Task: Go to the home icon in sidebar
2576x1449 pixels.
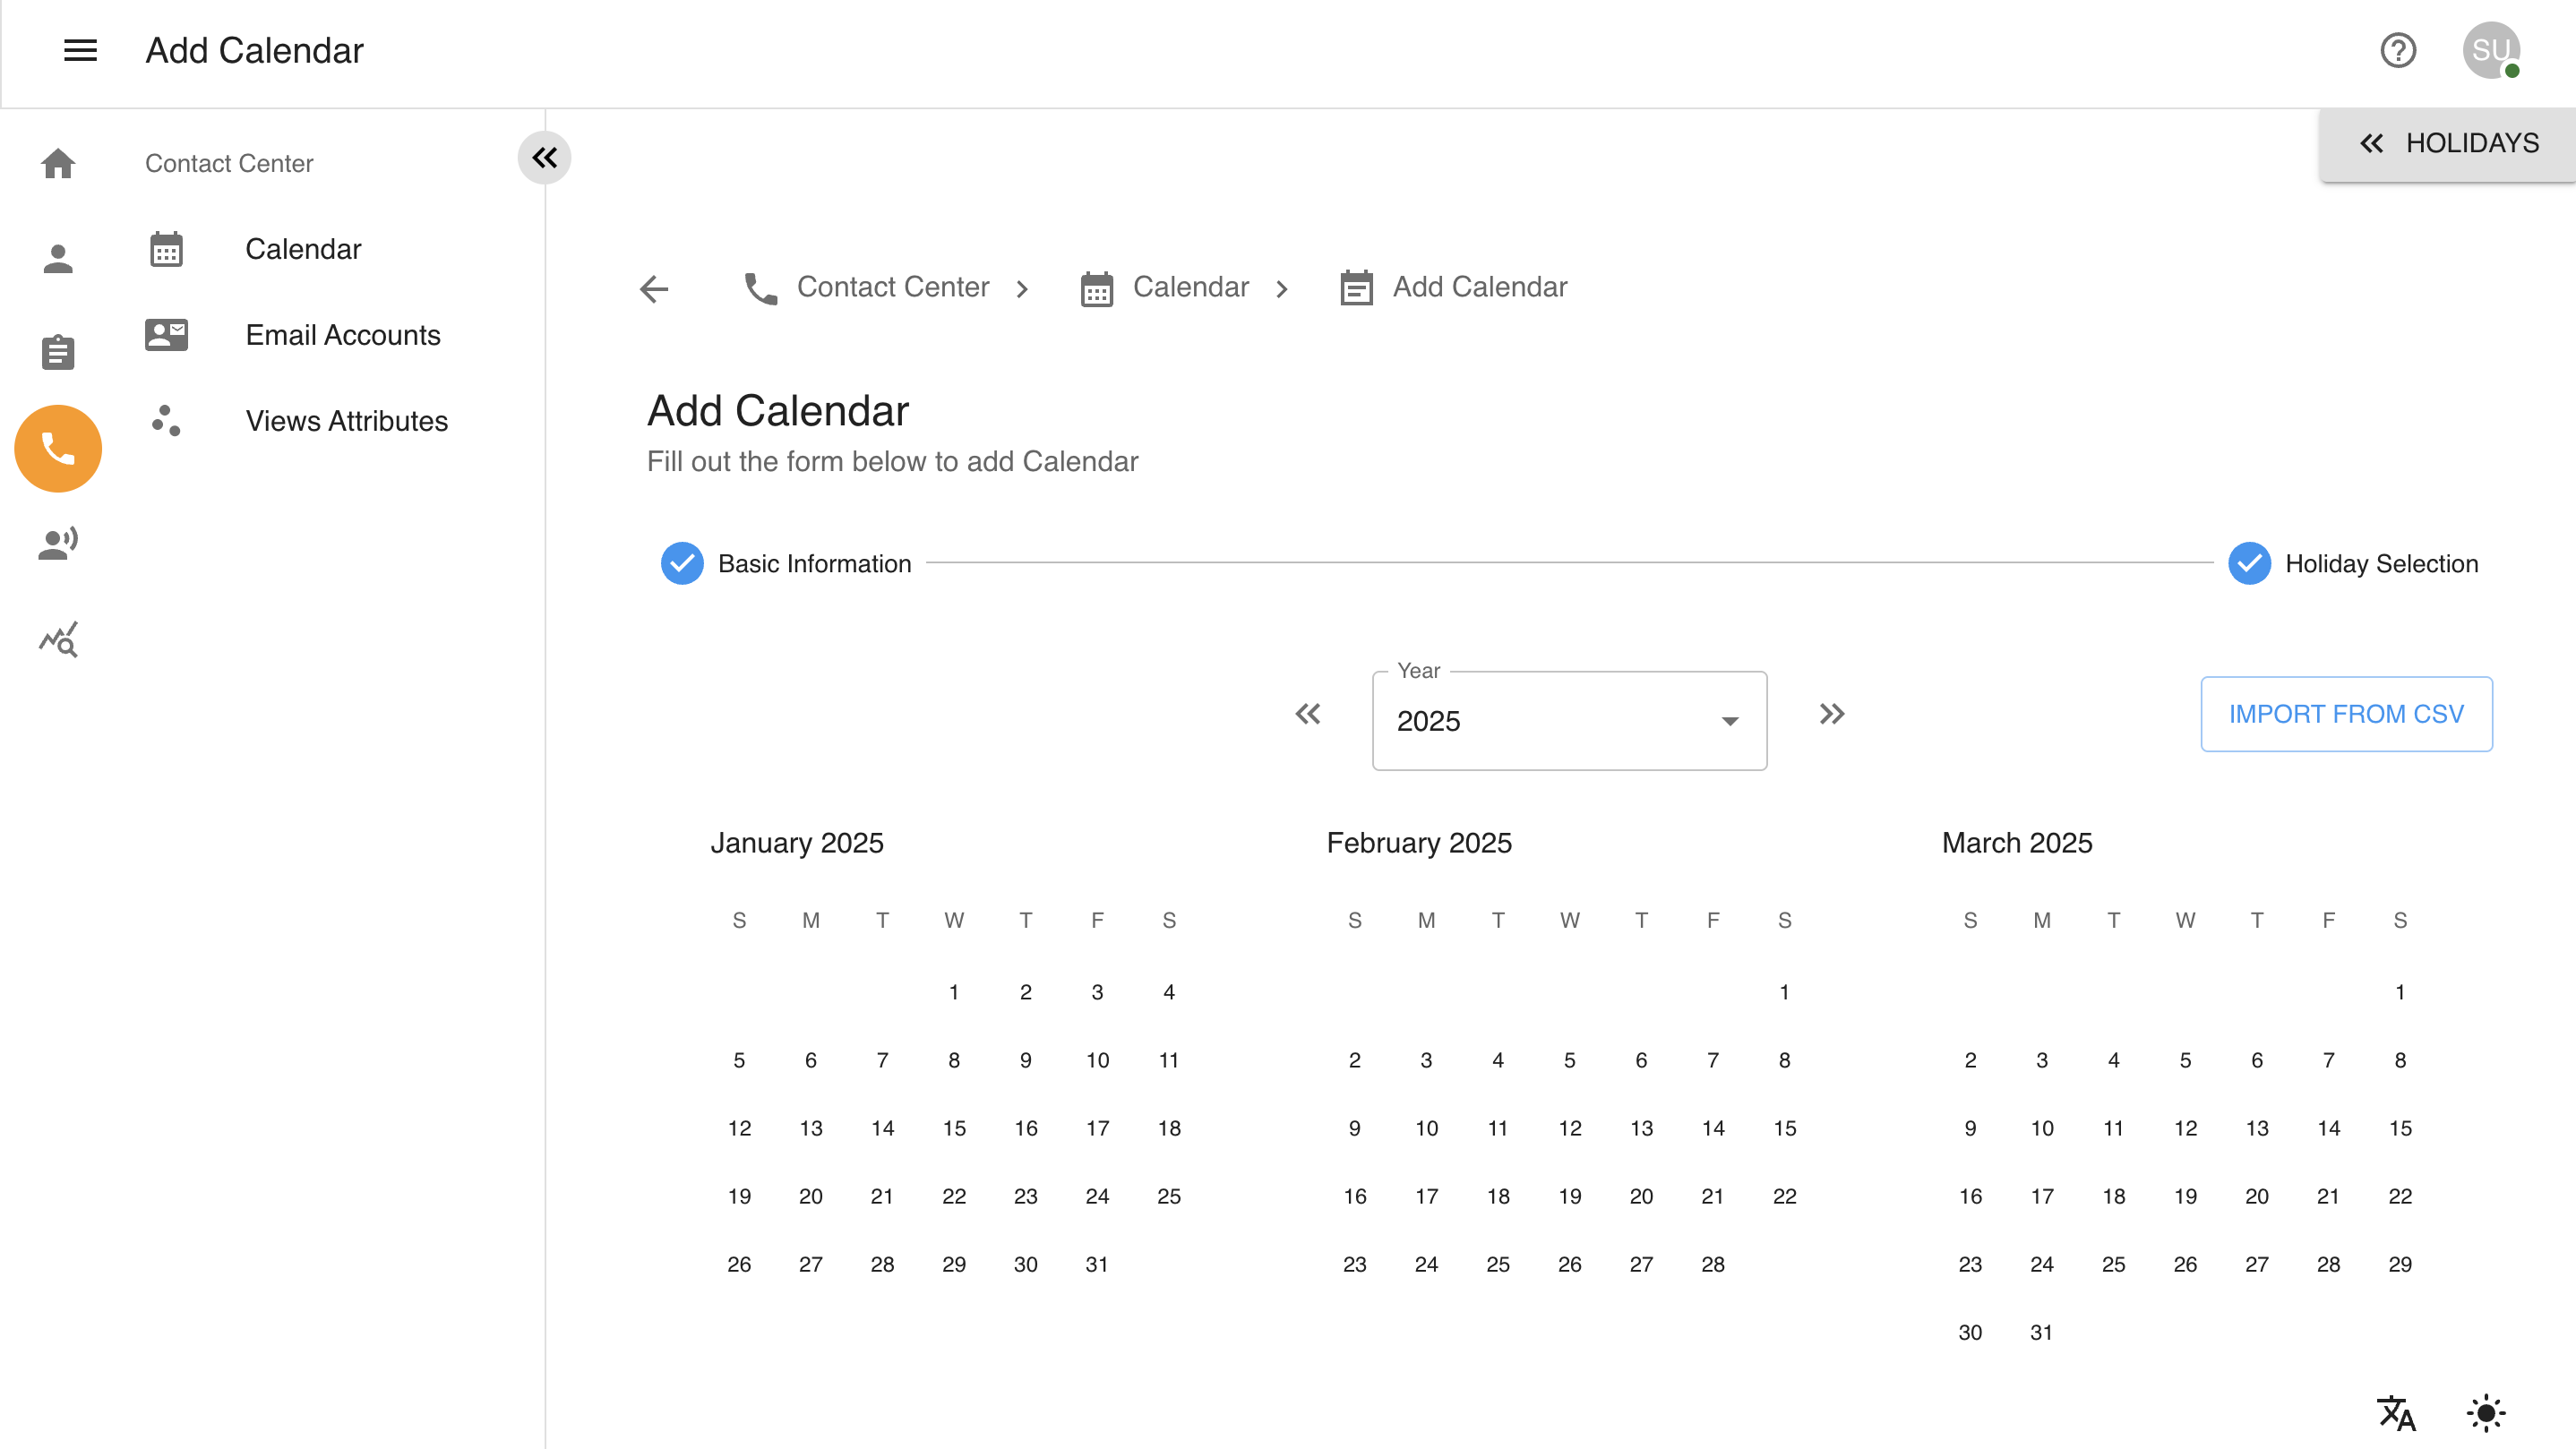Action: 58,163
